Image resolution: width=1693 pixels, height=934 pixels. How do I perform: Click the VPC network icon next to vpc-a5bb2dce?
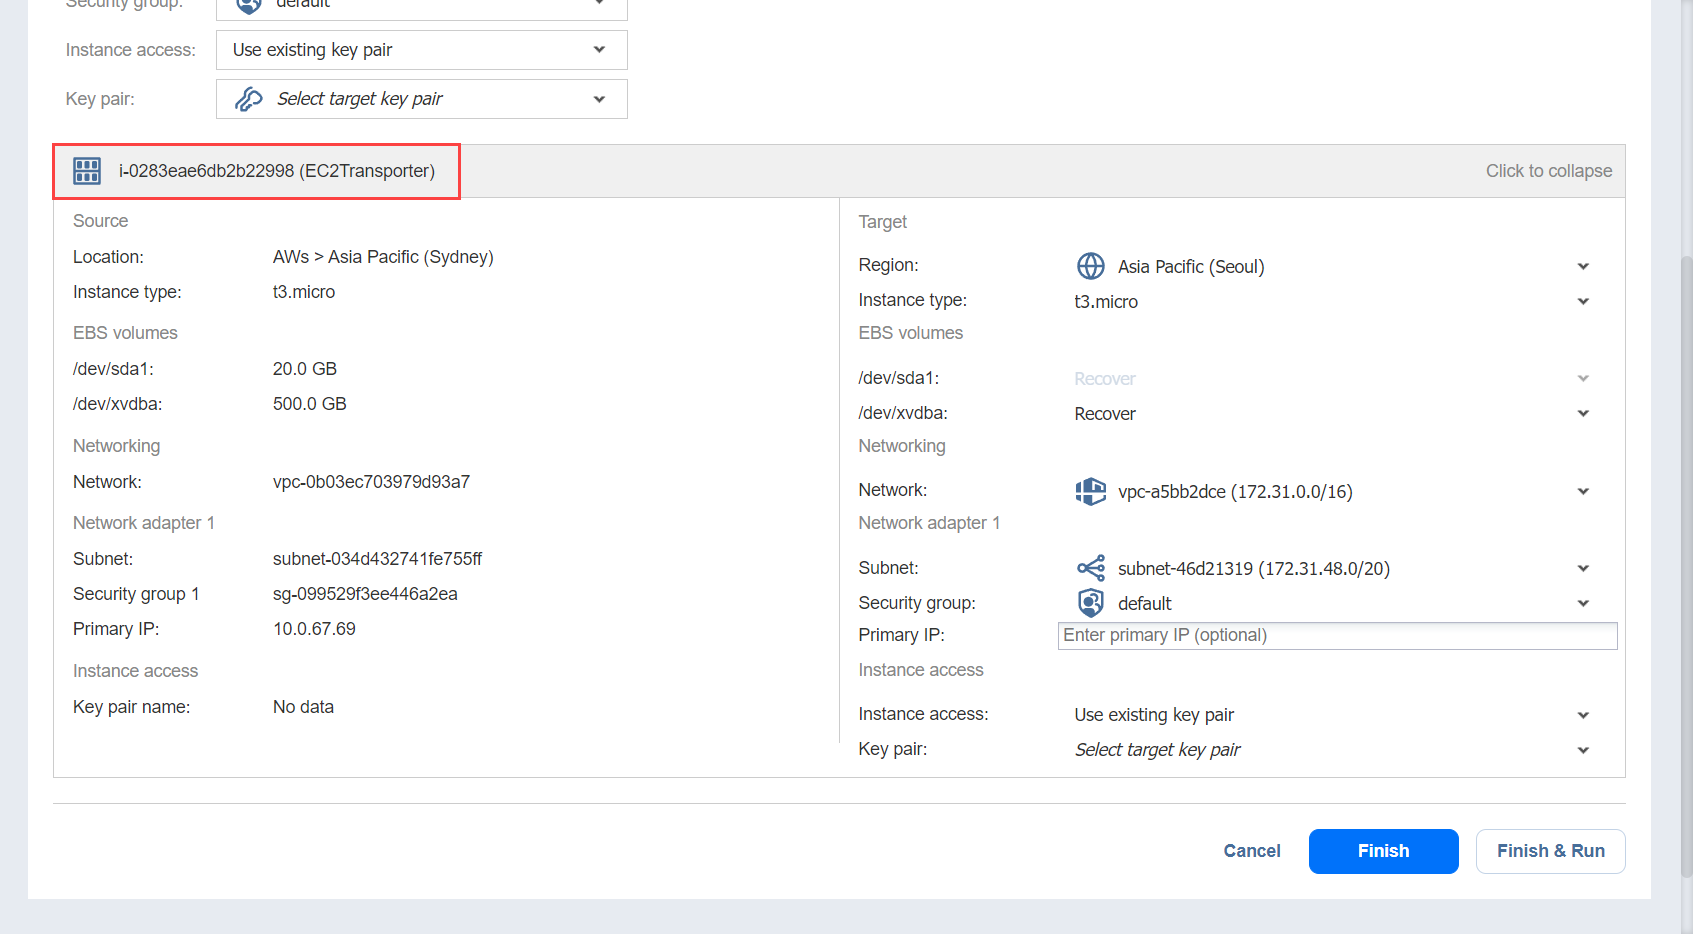[1090, 491]
